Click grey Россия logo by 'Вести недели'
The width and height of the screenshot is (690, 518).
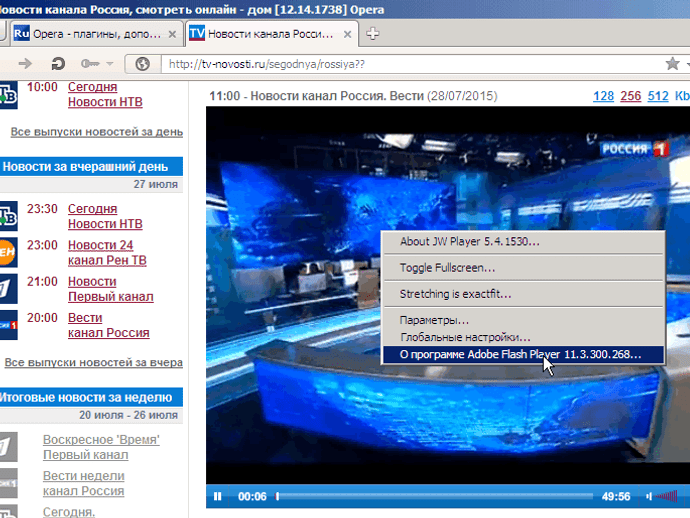click(8, 483)
